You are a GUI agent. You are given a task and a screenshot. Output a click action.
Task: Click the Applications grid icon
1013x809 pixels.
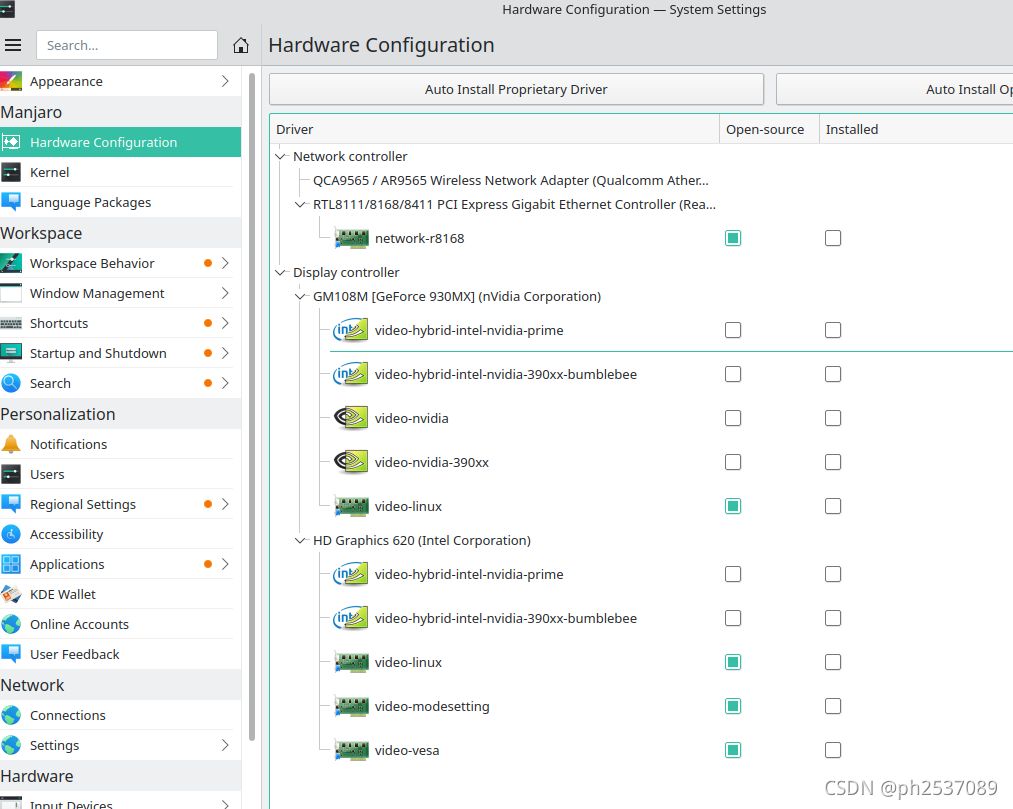11,564
